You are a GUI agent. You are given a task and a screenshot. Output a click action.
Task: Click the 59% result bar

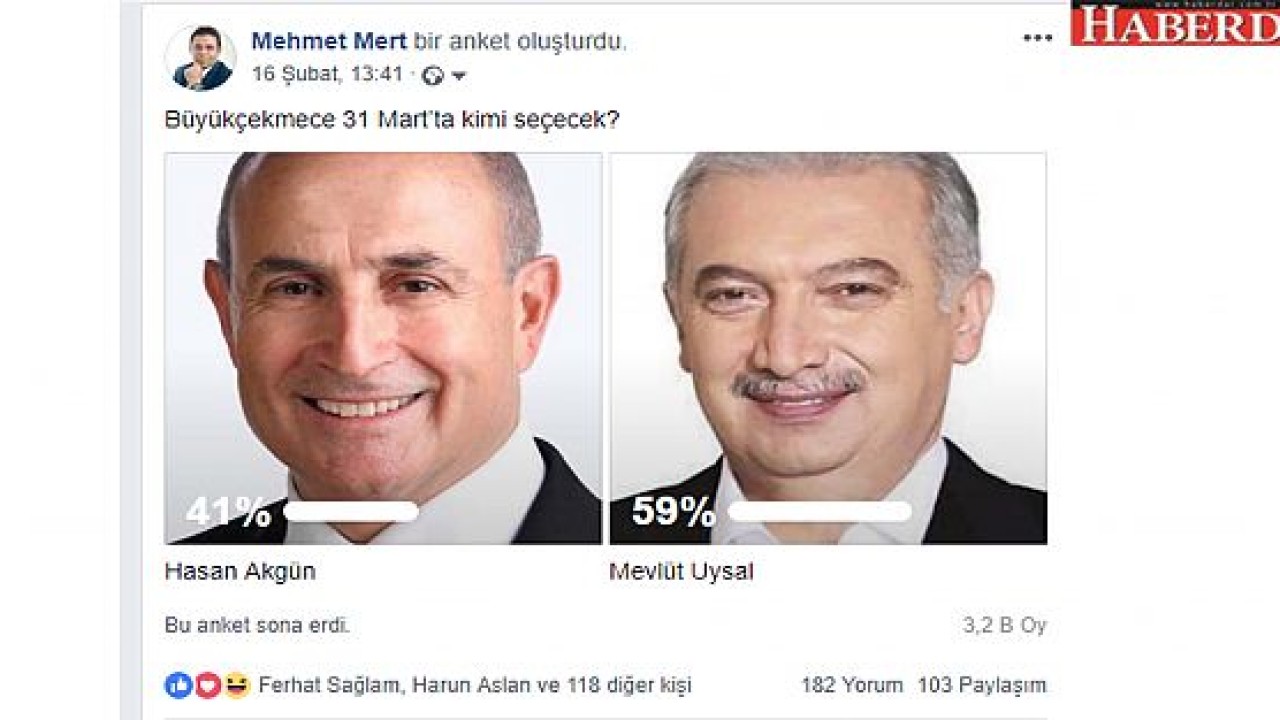click(x=819, y=512)
